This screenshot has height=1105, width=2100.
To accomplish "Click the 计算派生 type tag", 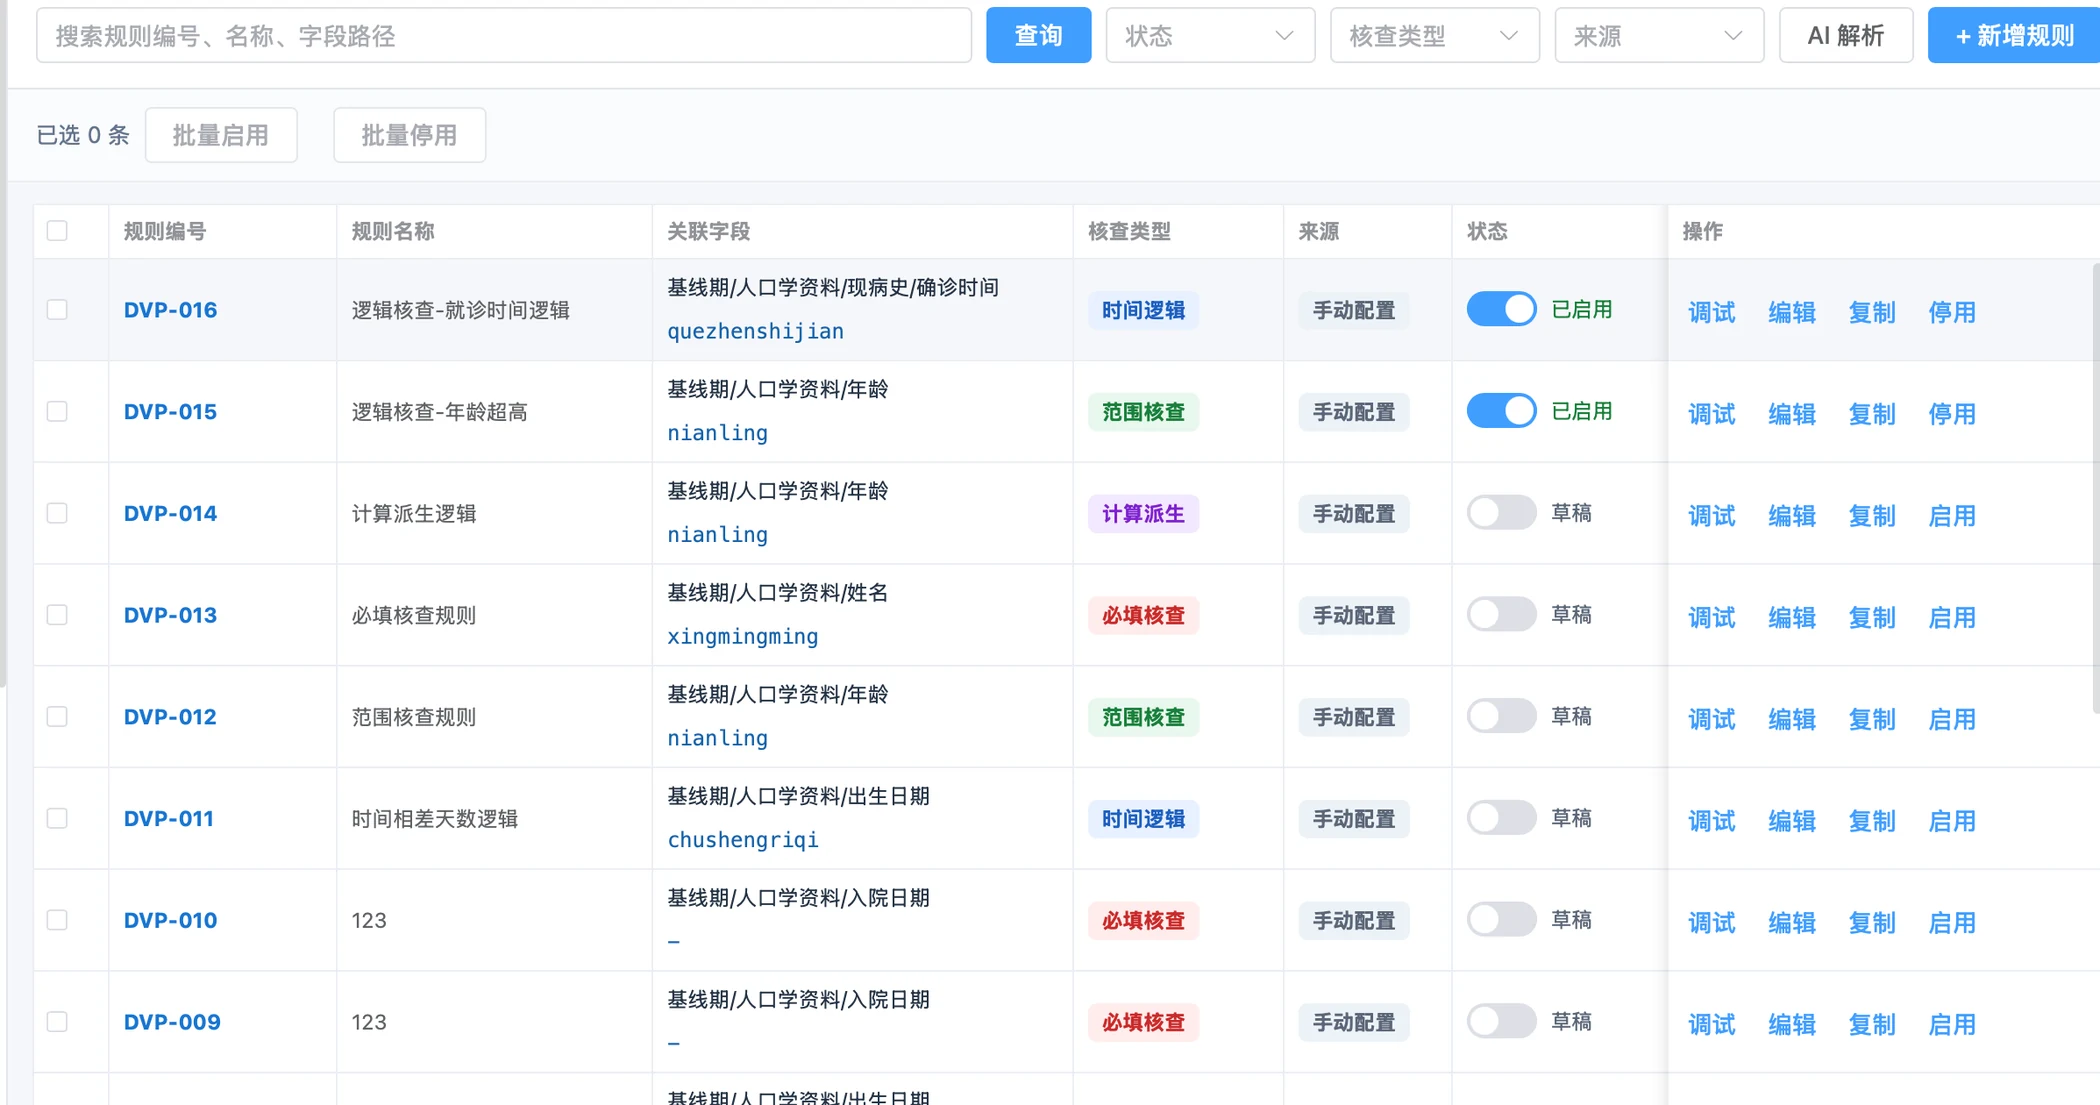I will coord(1143,514).
